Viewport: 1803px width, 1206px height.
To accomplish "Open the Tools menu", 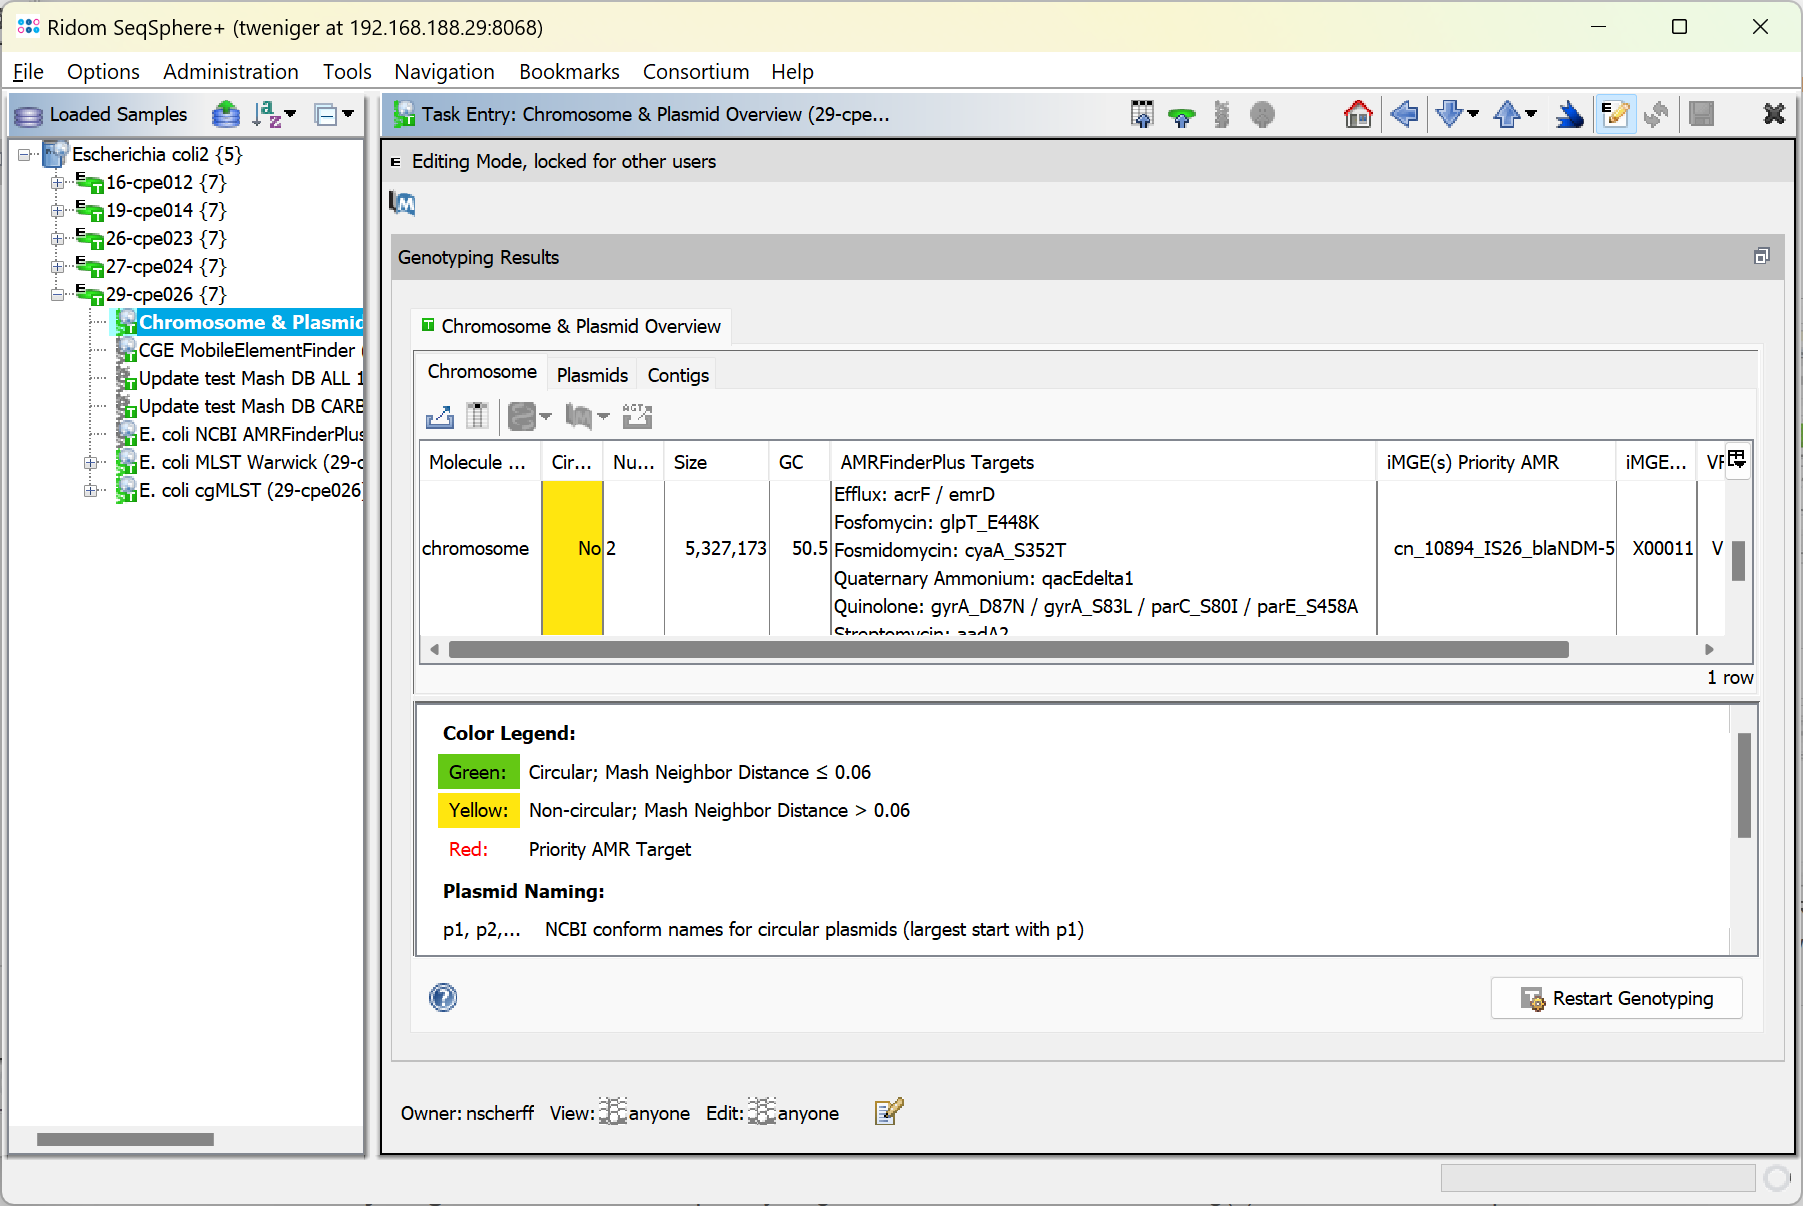I will coord(347,72).
